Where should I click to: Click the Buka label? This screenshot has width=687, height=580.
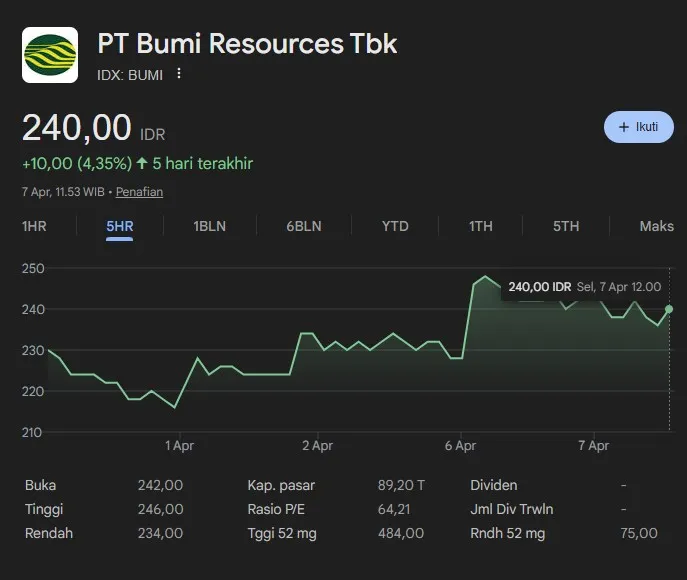(40, 485)
